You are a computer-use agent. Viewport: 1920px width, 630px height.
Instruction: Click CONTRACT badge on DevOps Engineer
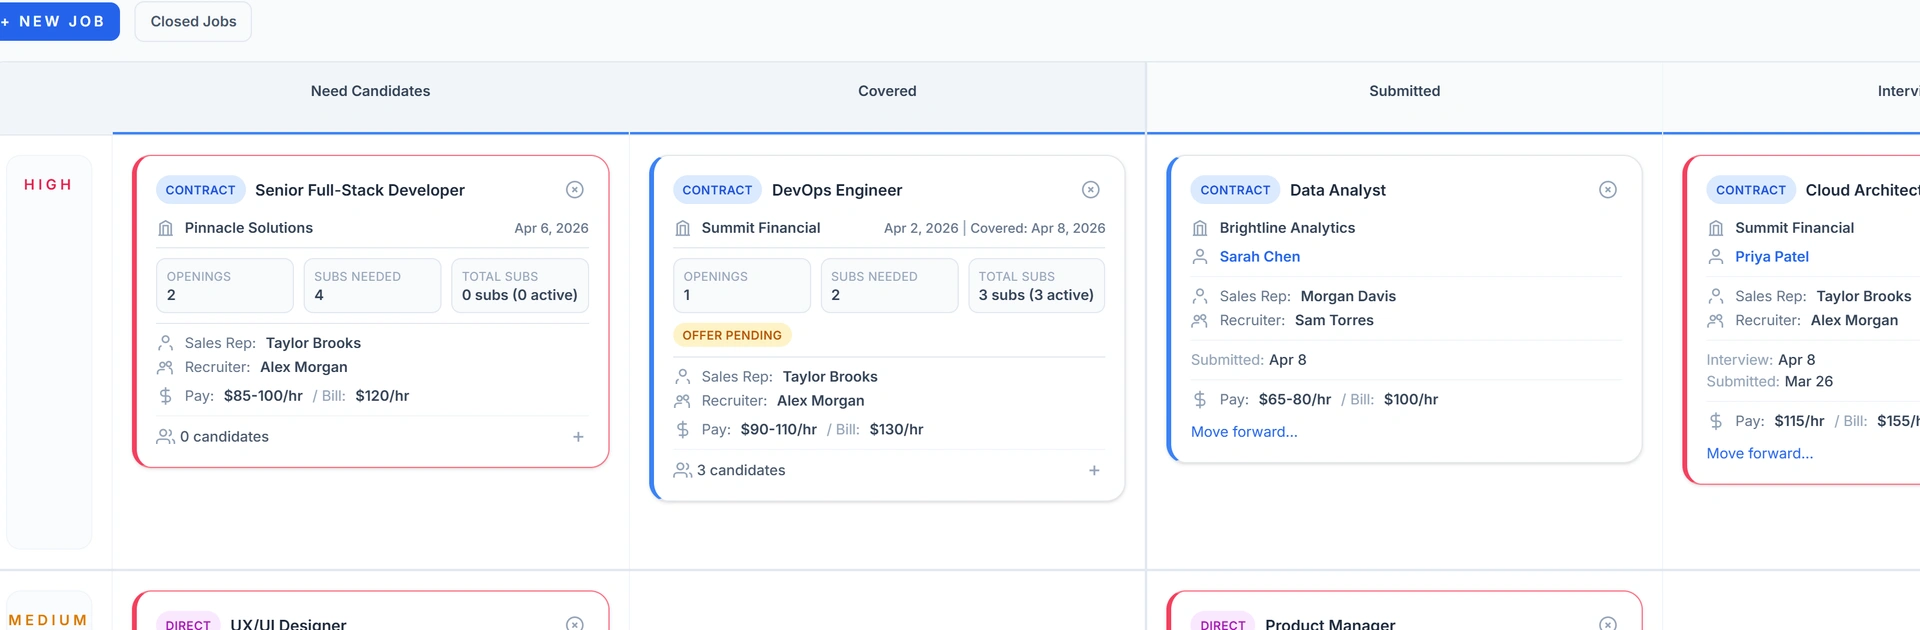point(717,190)
